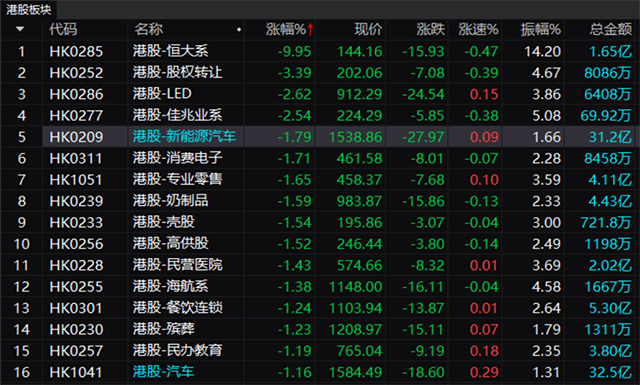640x385 pixels.
Task: Sort by the 涨跌 column header
Action: pos(430,29)
